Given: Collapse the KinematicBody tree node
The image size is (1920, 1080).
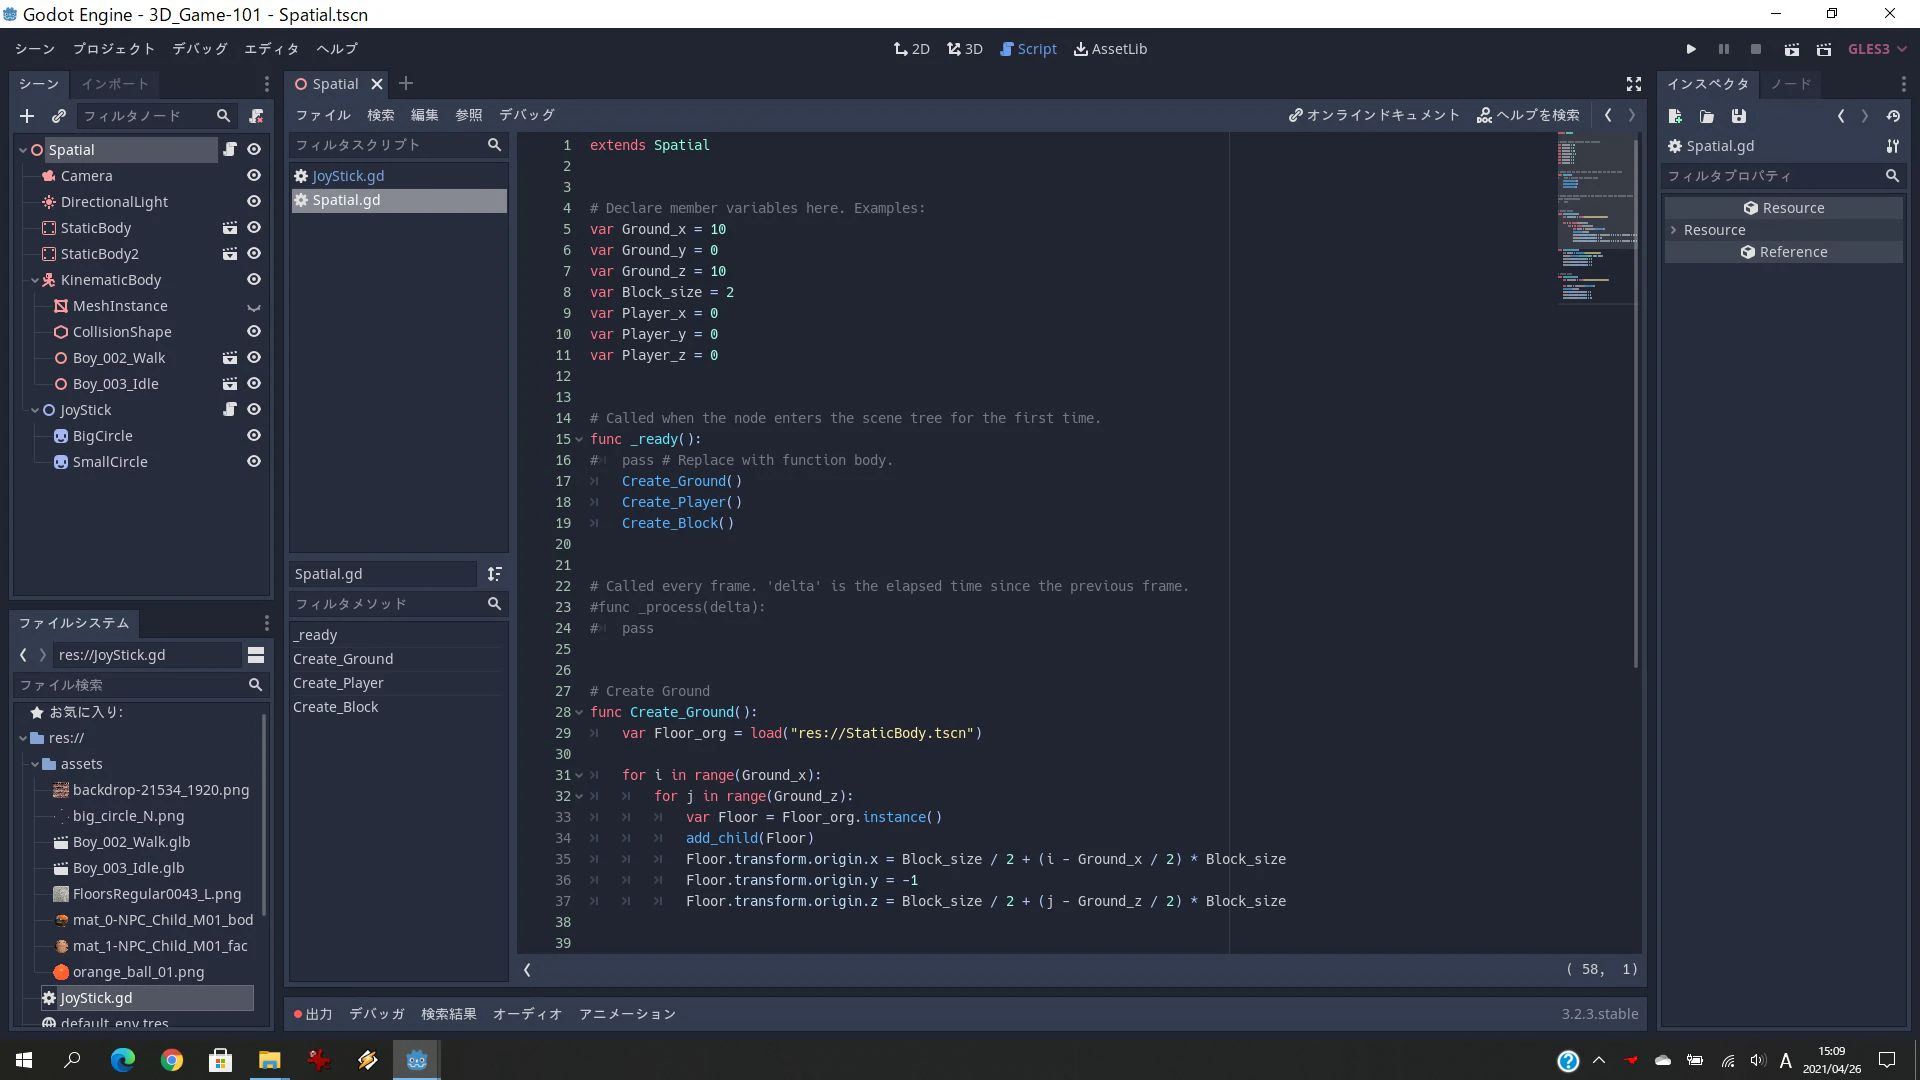Looking at the screenshot, I should (x=35, y=280).
